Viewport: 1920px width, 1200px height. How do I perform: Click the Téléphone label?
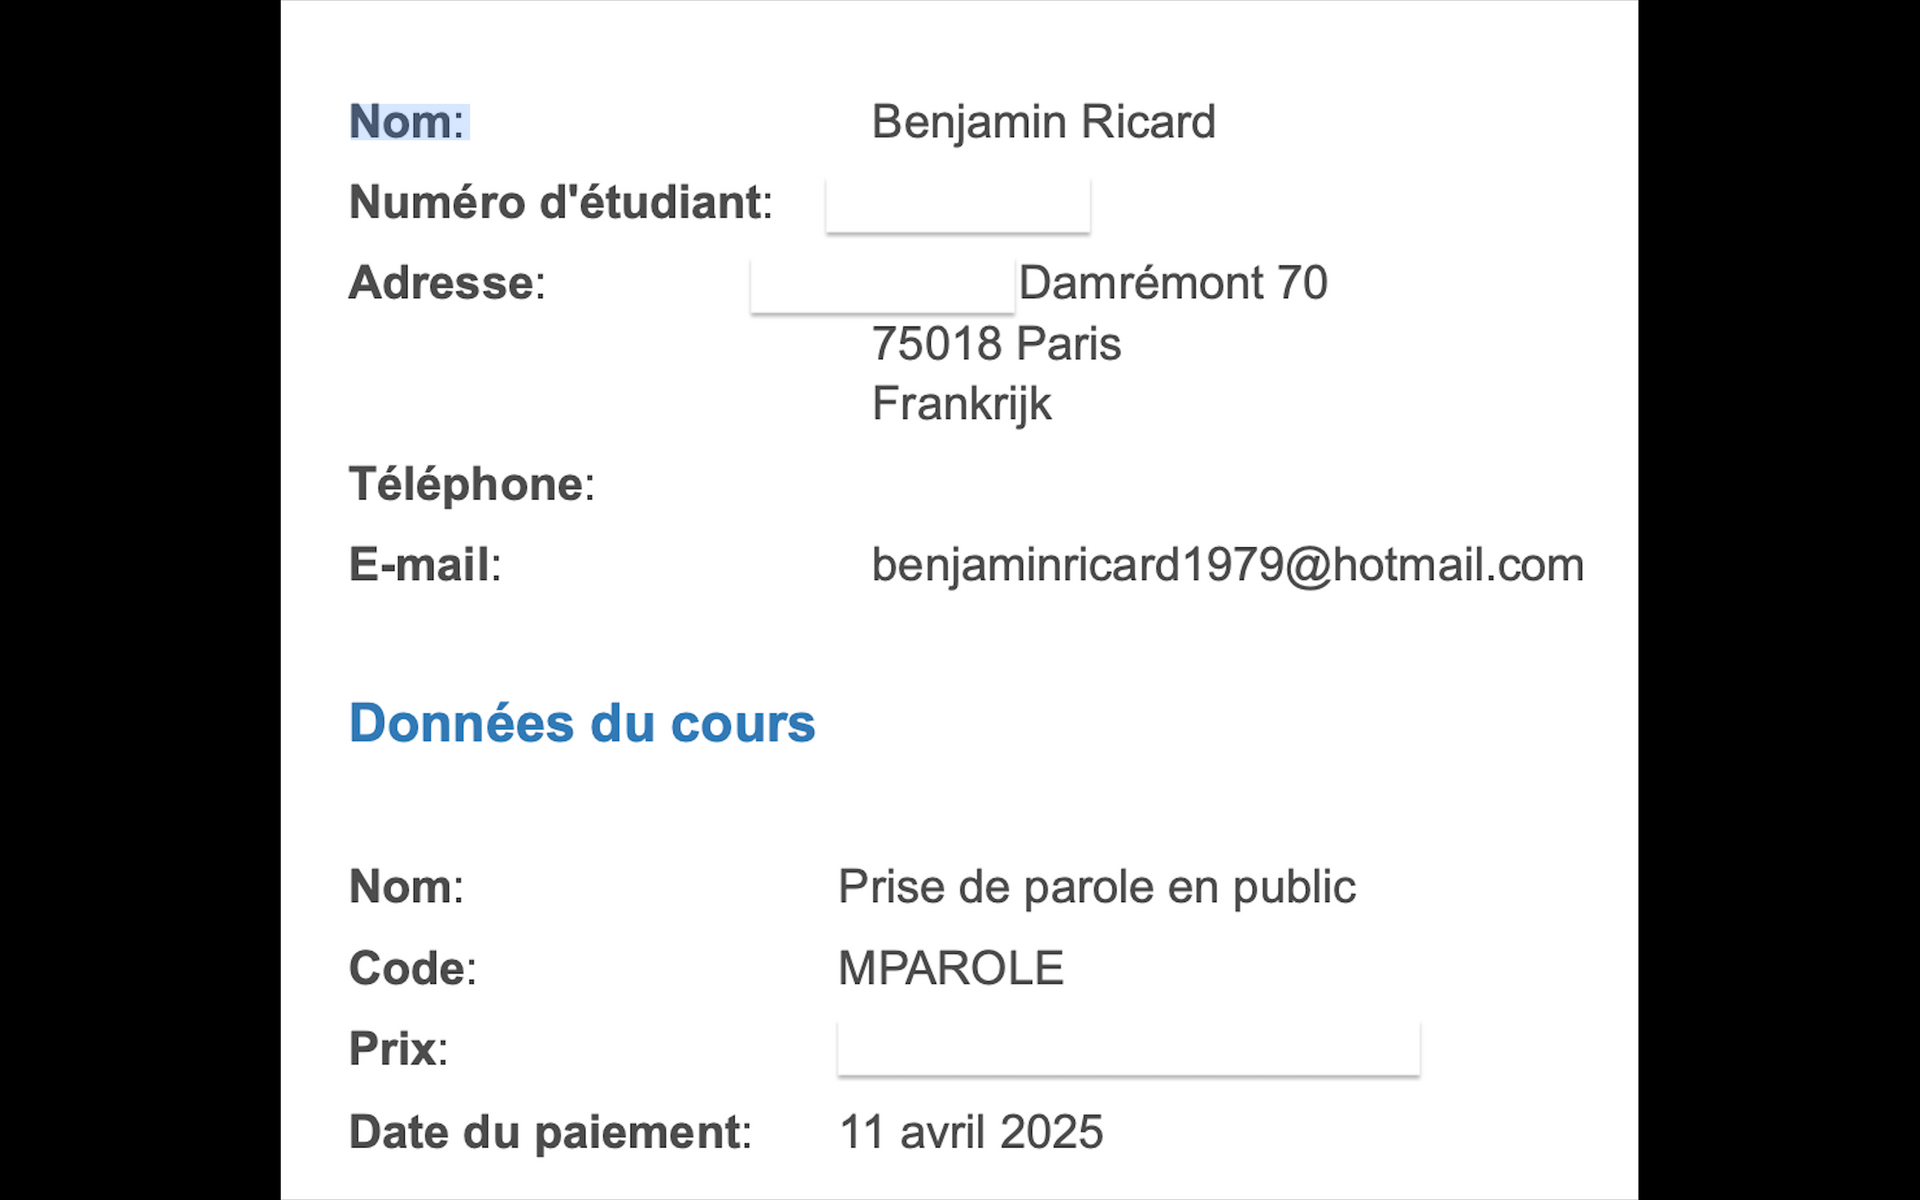471,485
